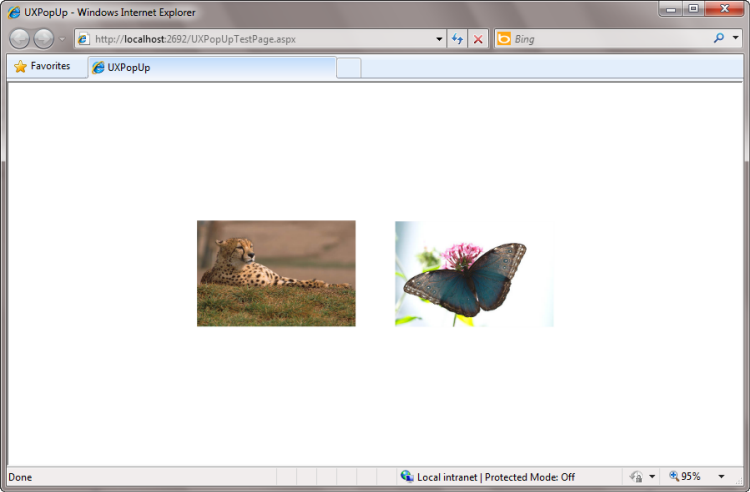This screenshot has height=492, width=750.
Task: Open the recent pages dropdown arrow
Action: [x=62, y=39]
